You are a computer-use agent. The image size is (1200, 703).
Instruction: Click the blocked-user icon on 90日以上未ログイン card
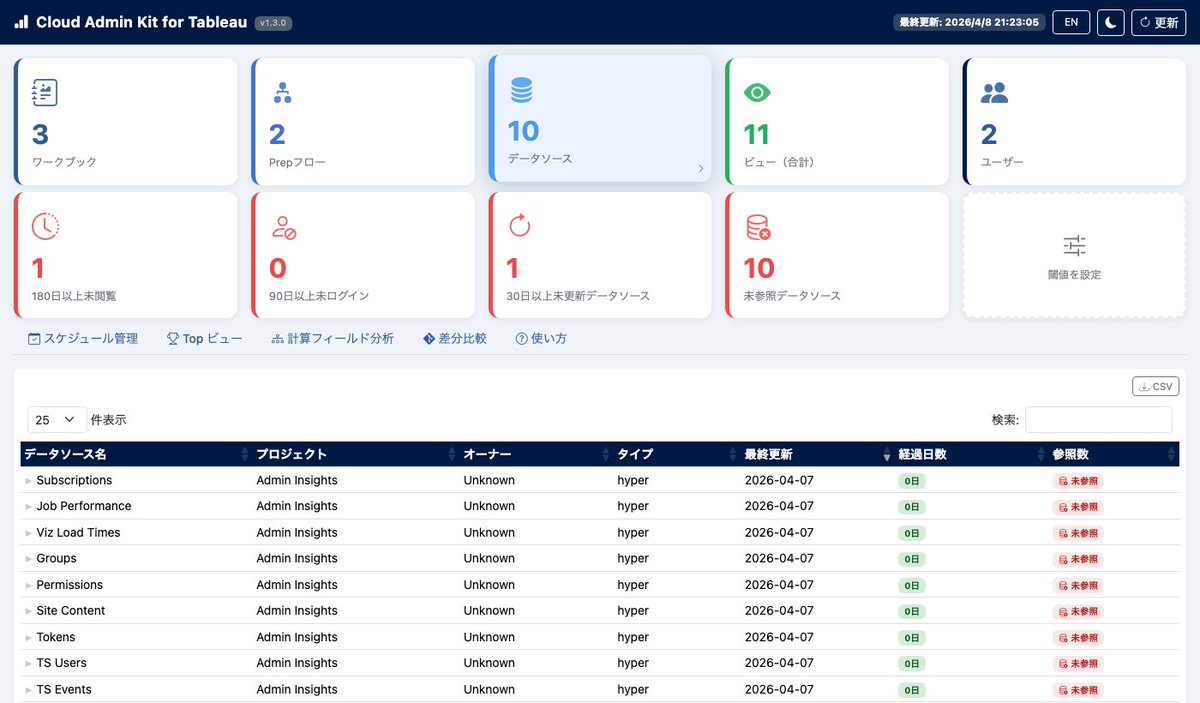click(x=283, y=227)
